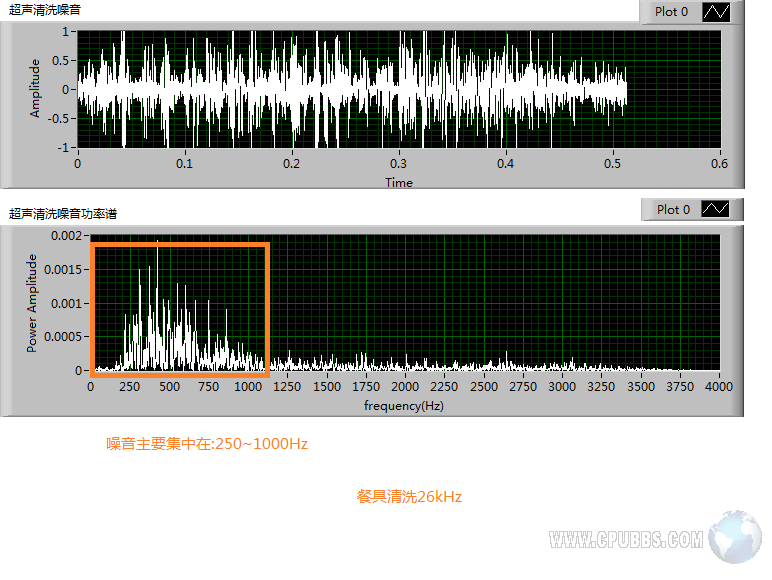This screenshot has width=772, height=580.
Task: Click the time axis maximum value 0.6
Action: coord(719,163)
